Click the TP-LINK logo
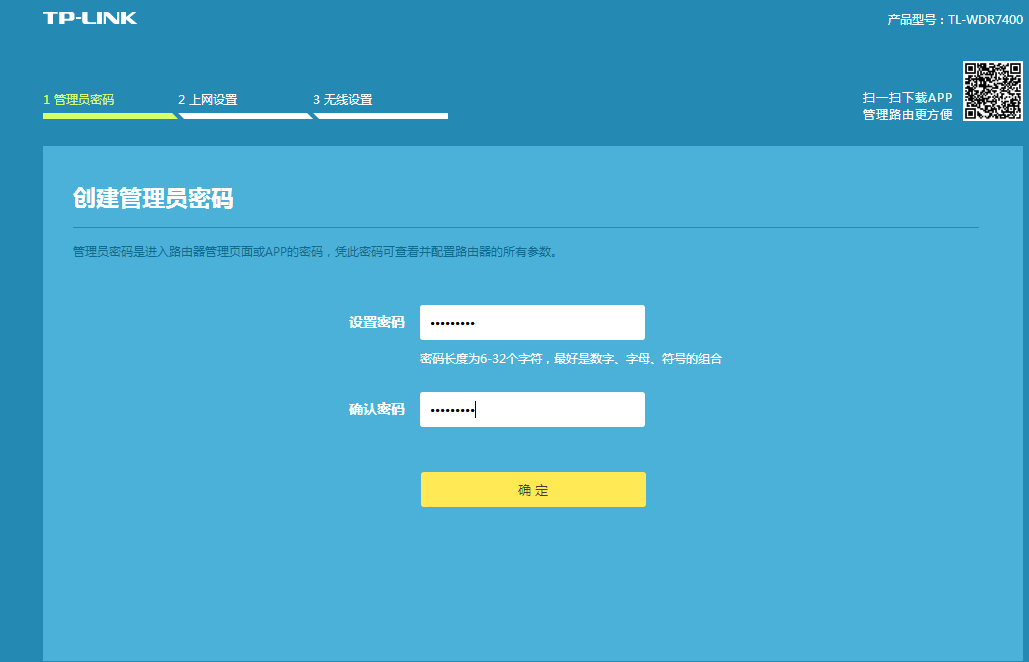 click(x=90, y=18)
